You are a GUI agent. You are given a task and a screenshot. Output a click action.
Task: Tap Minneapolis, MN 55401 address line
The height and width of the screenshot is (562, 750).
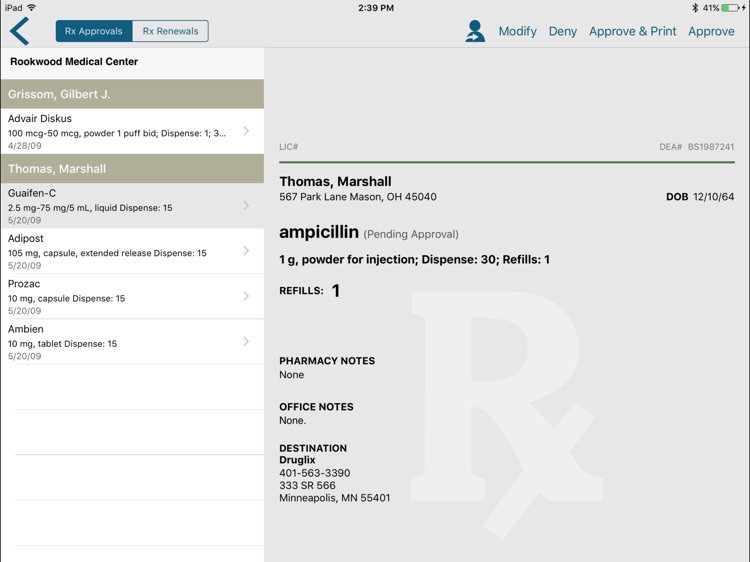coord(335,497)
